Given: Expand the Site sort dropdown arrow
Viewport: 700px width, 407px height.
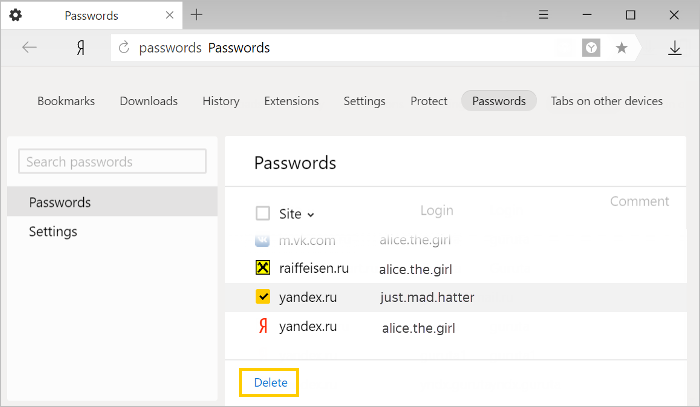Looking at the screenshot, I should [311, 215].
